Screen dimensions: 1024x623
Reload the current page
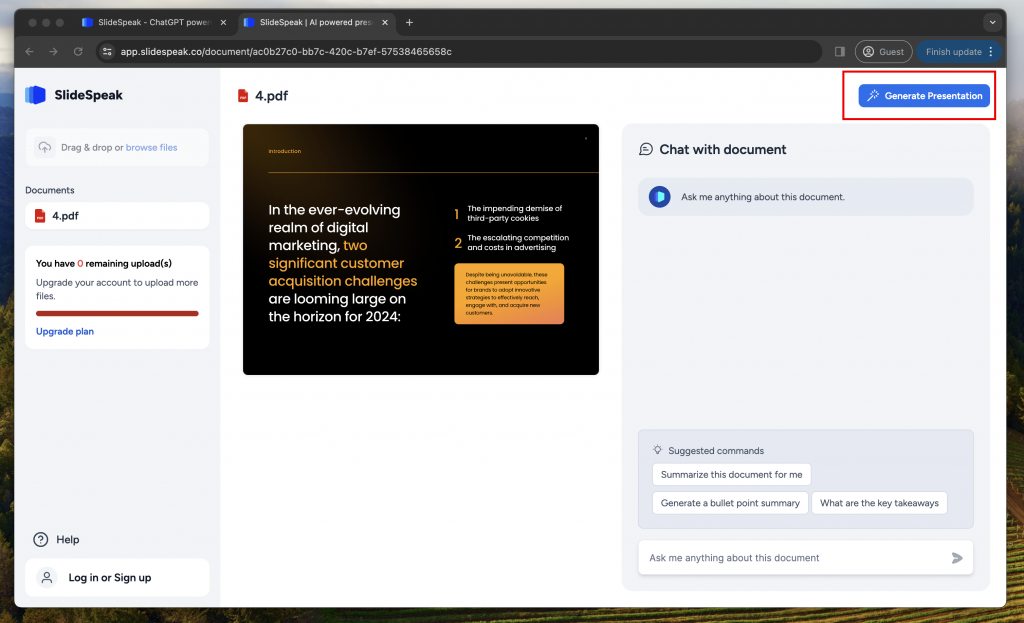coord(78,52)
